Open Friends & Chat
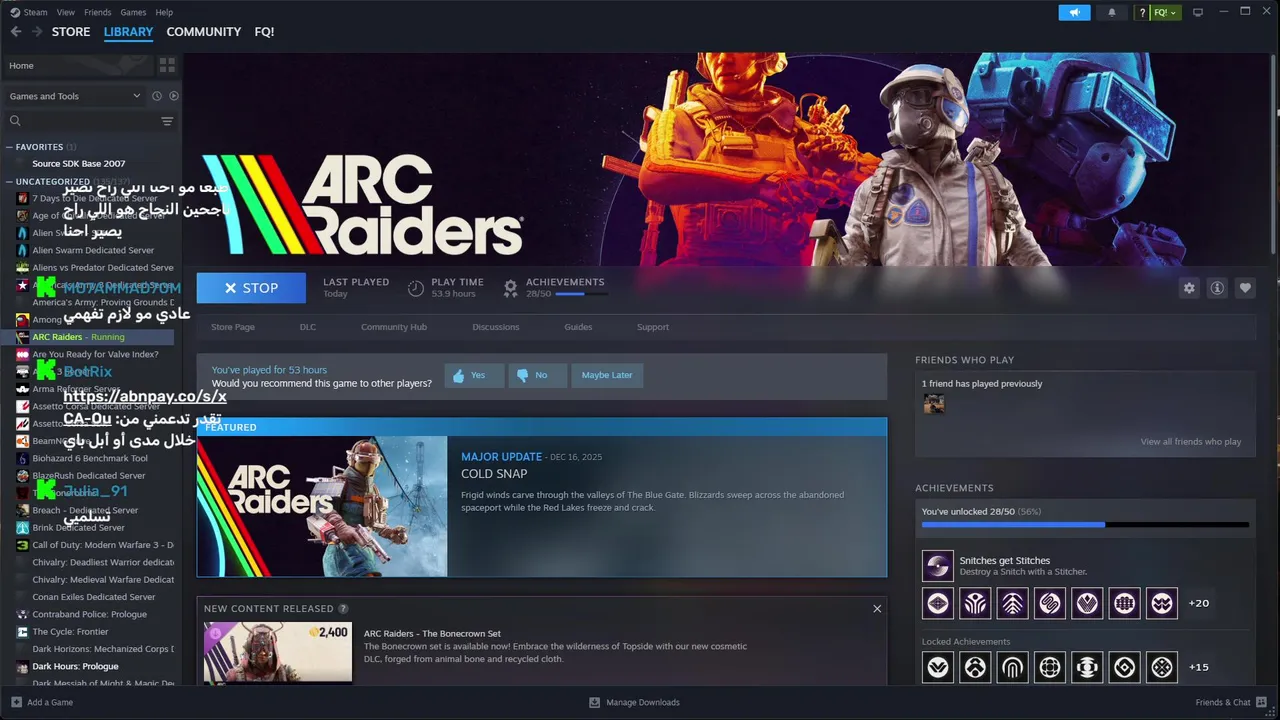The image size is (1280, 720). tap(1229, 702)
